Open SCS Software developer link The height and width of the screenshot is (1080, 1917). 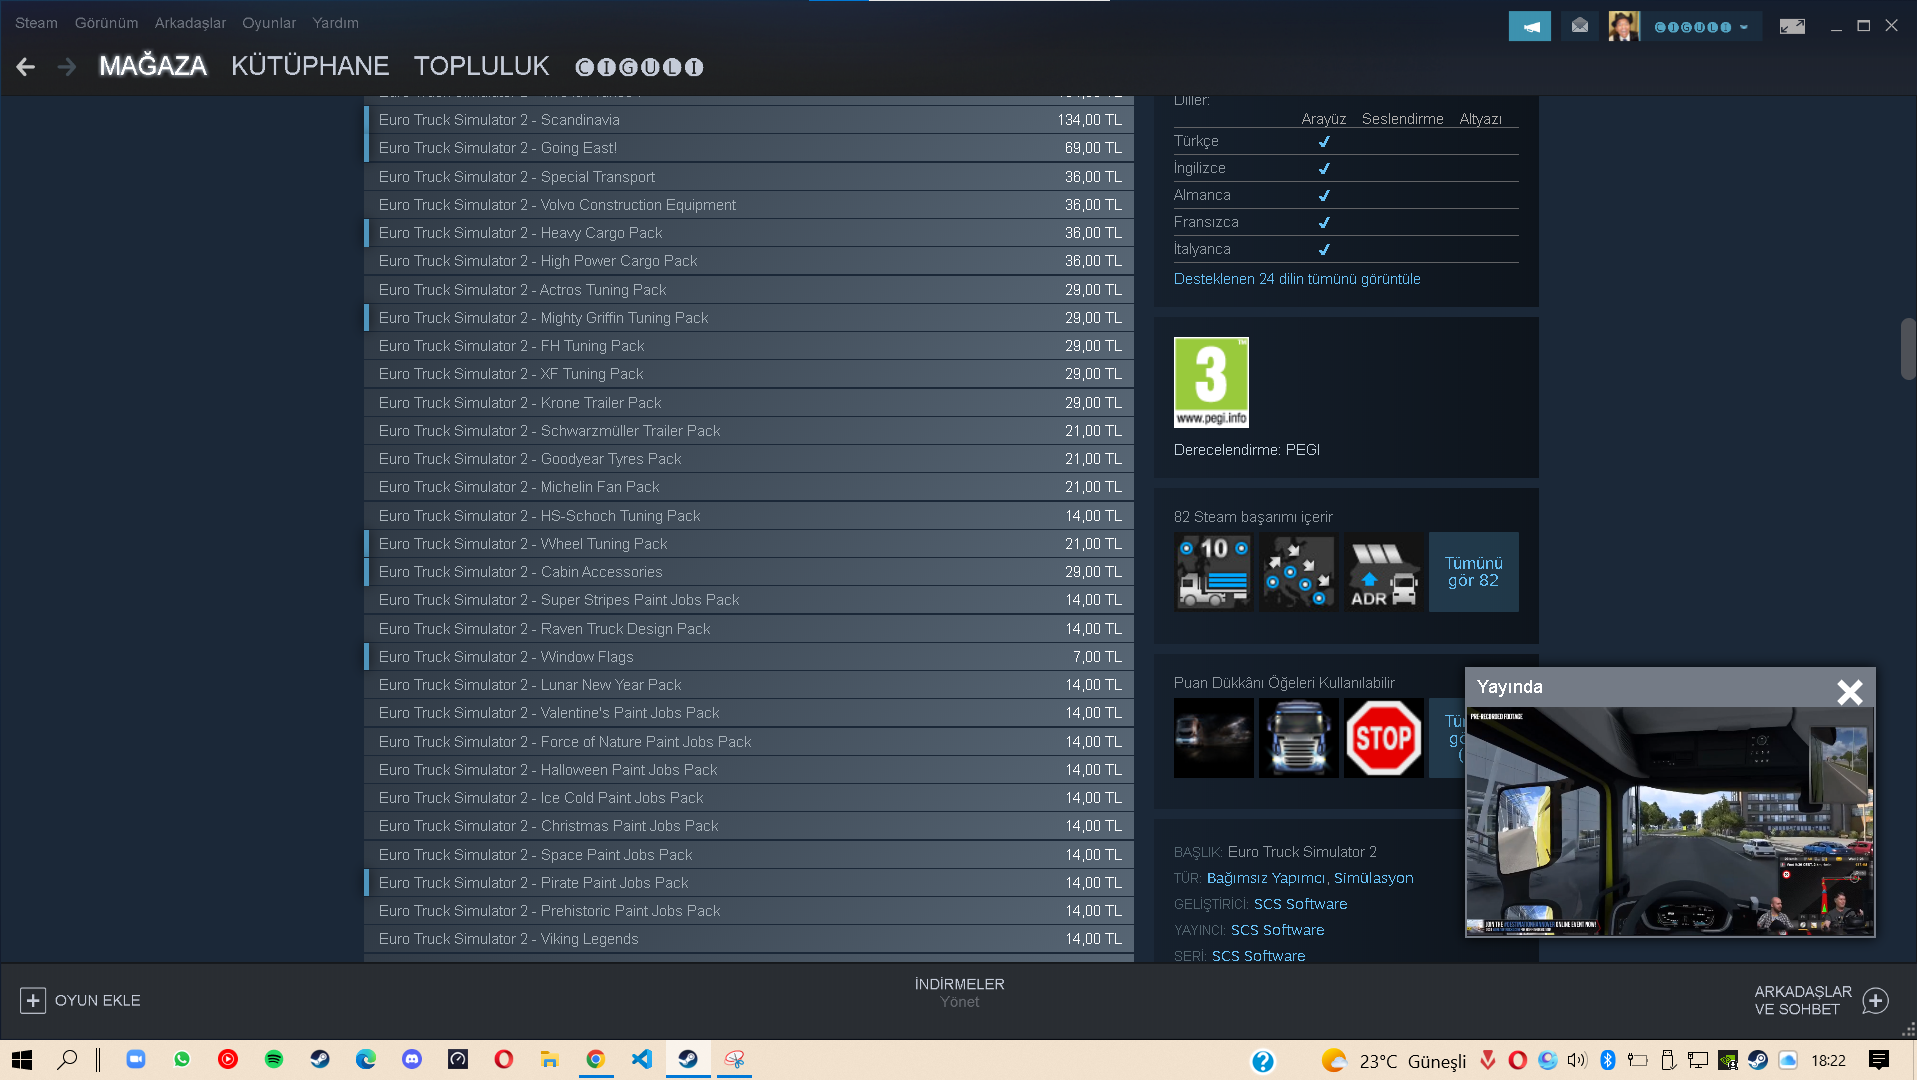point(1300,904)
